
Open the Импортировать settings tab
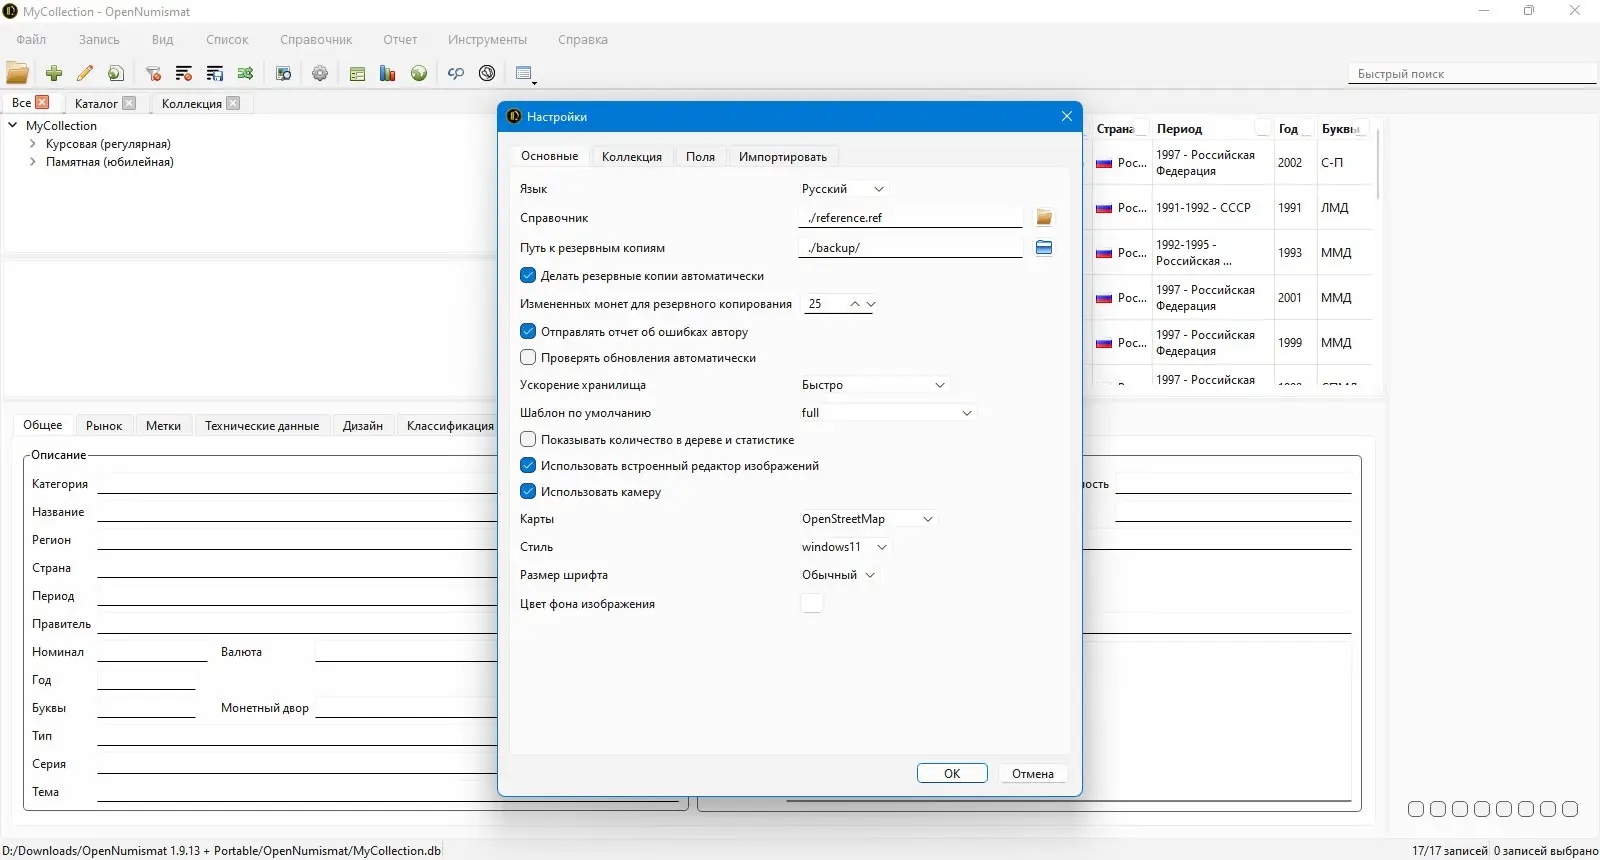pos(783,156)
